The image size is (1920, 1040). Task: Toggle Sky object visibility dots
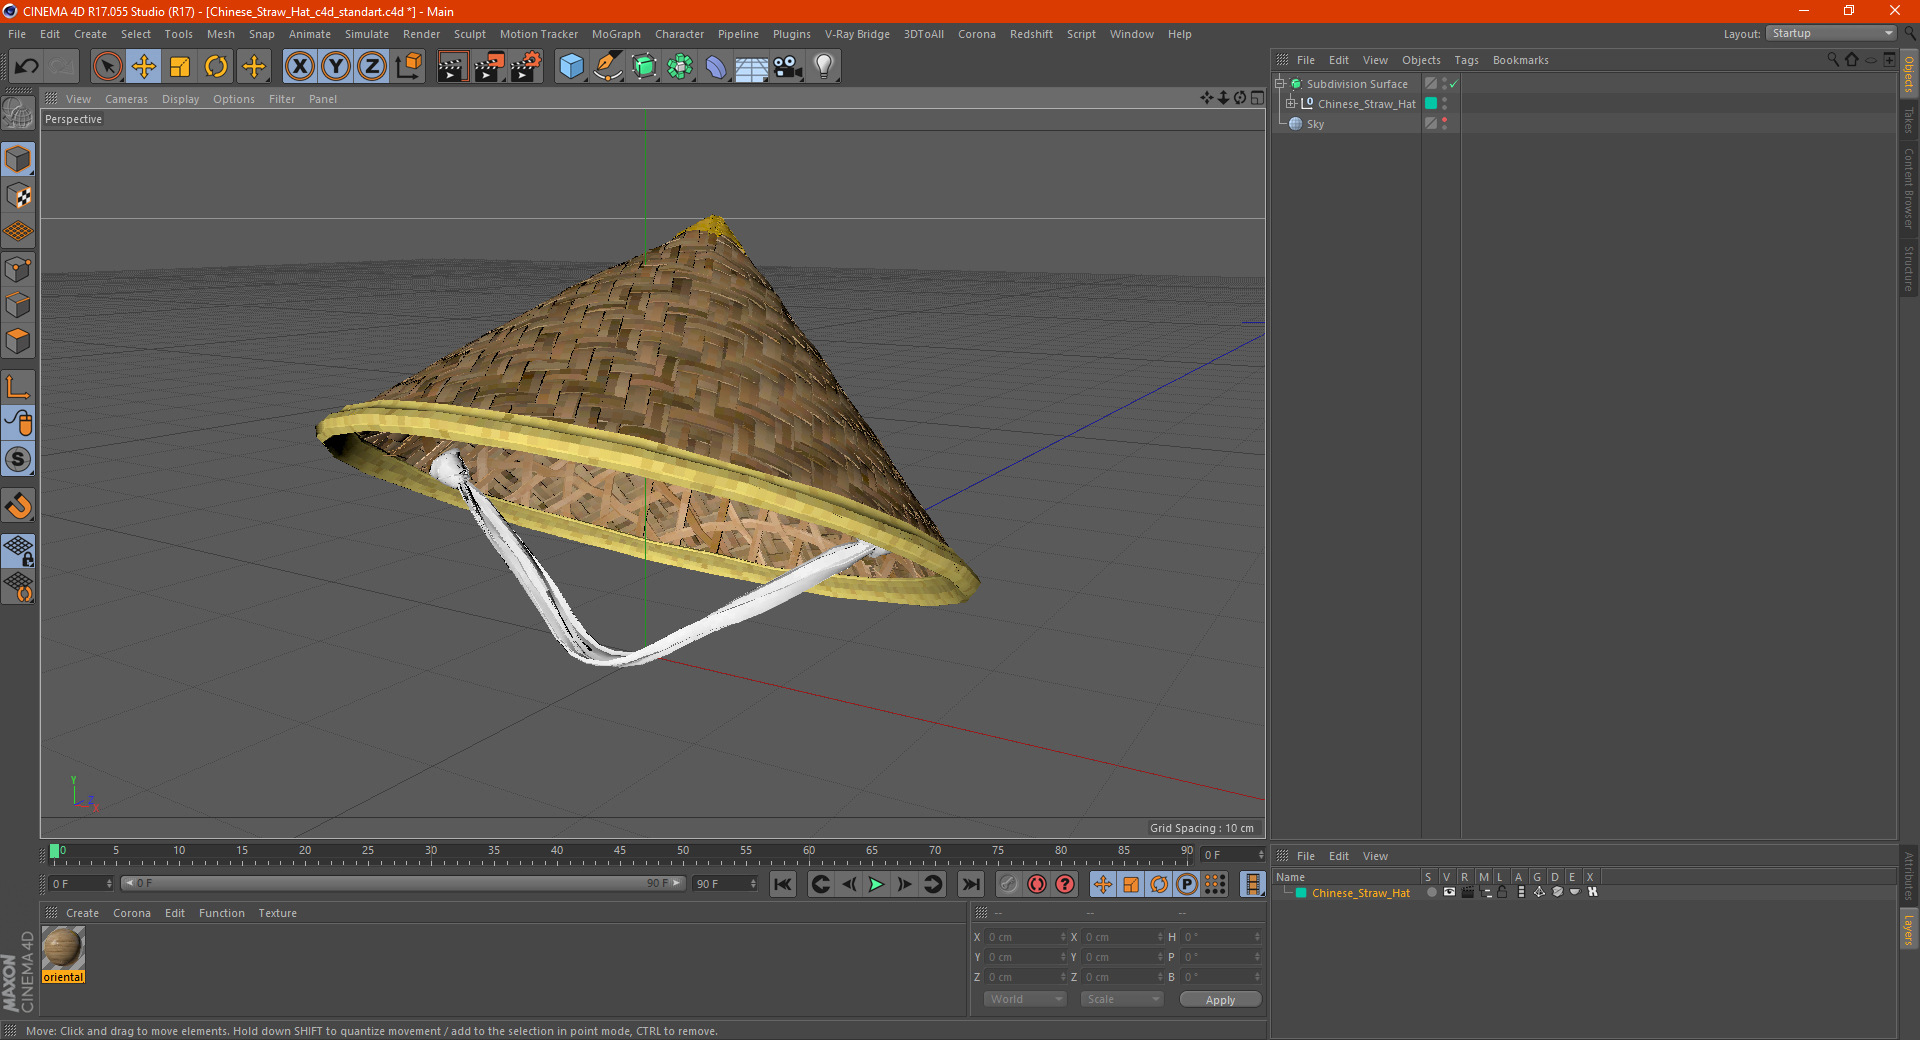click(x=1444, y=123)
